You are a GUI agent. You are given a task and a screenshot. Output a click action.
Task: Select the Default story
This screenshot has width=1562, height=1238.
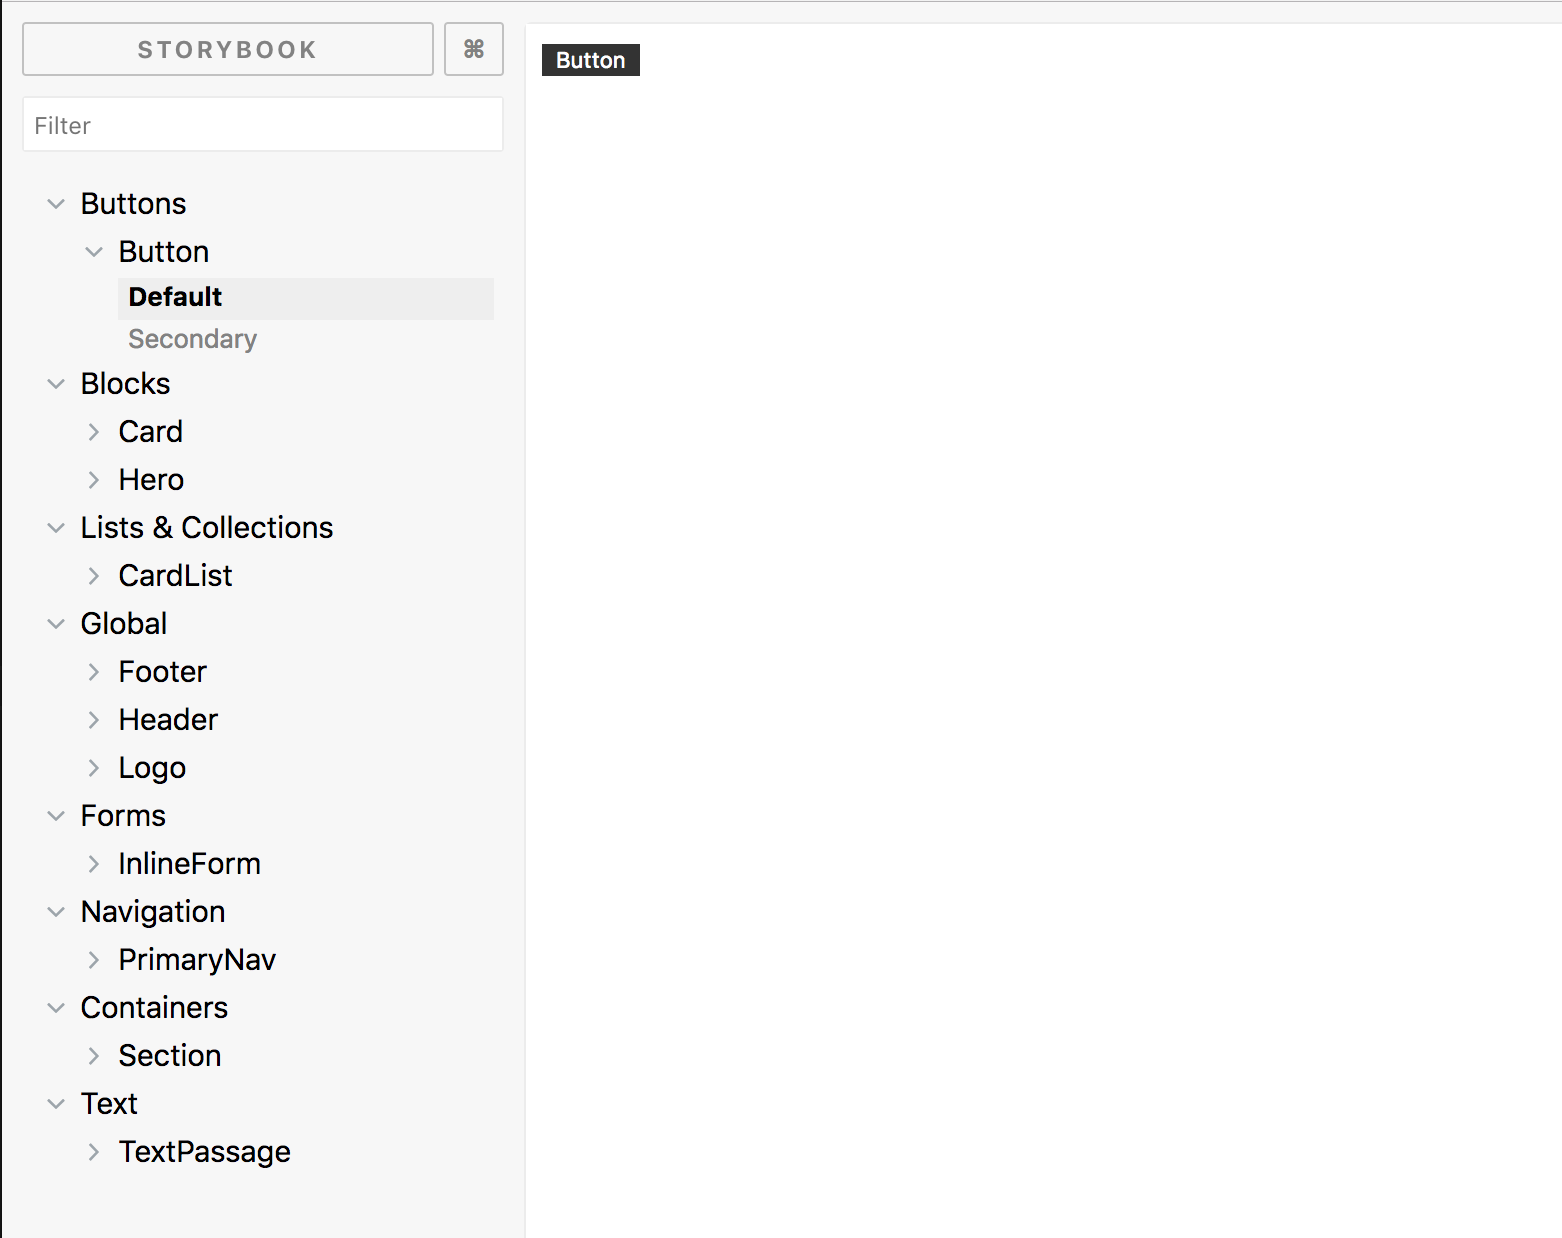[x=306, y=298]
